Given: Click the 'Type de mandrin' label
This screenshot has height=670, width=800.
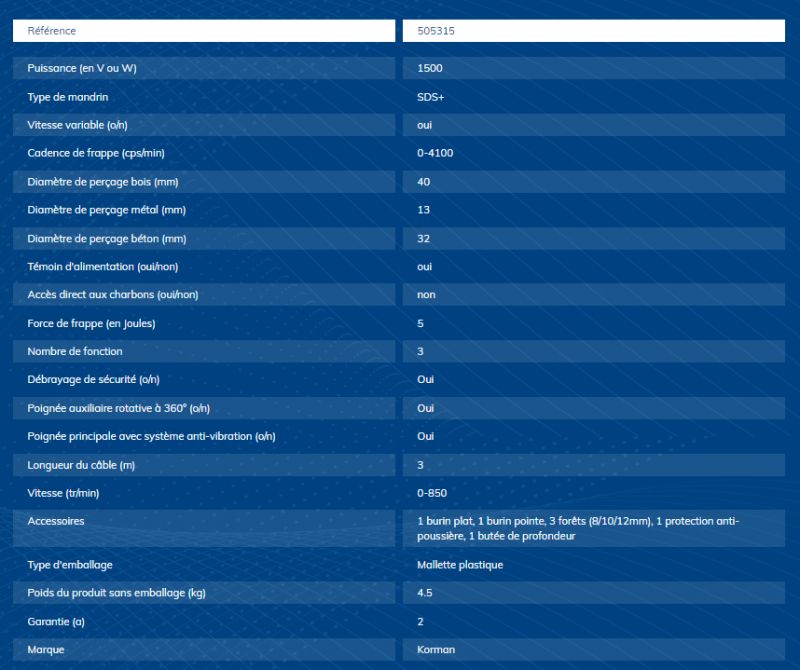Looking at the screenshot, I should pos(68,97).
